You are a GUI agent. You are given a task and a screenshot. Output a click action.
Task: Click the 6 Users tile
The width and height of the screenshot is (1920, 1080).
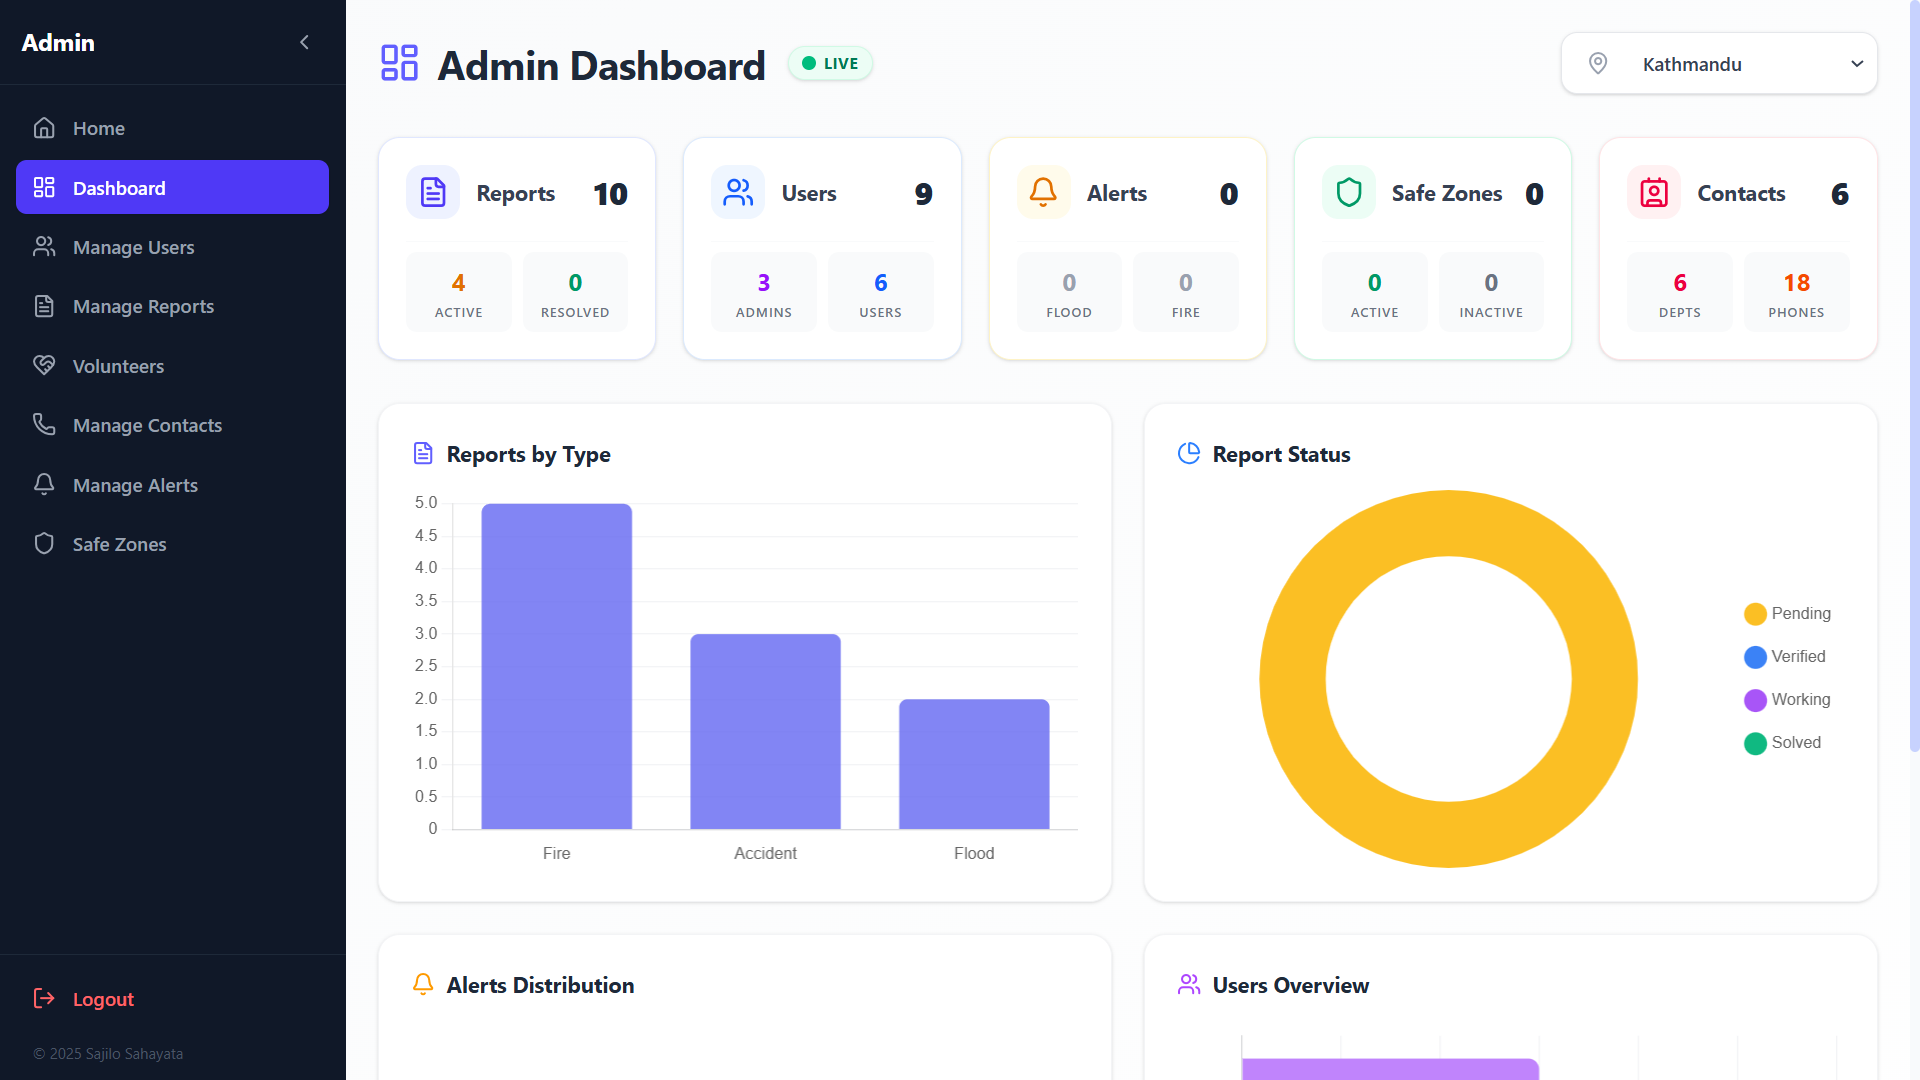pos(880,292)
